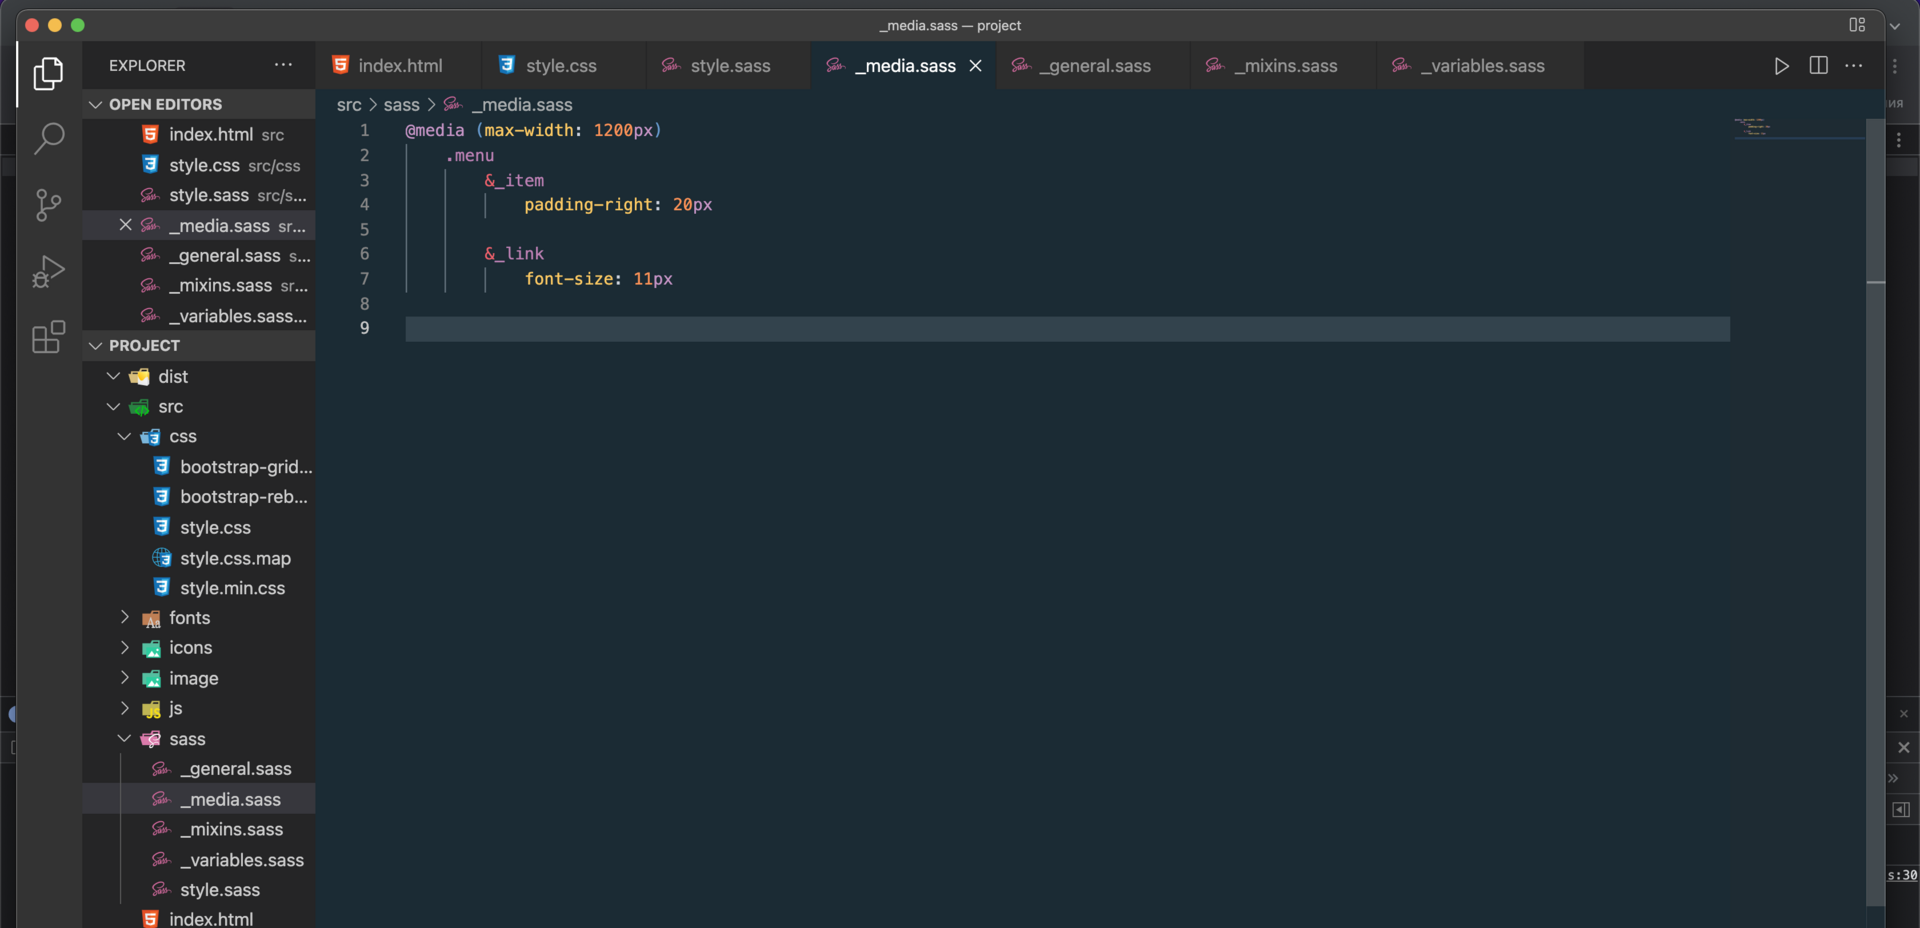Open editor More Actions ellipsis menu
Image resolution: width=1920 pixels, height=928 pixels.
point(1854,66)
